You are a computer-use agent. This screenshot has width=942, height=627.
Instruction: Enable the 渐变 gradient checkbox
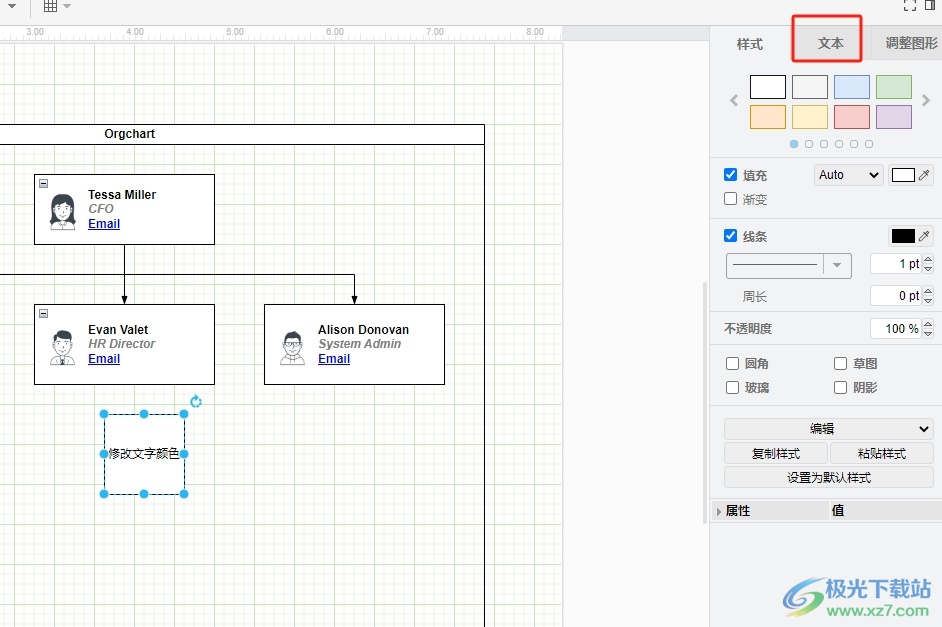pyautogui.click(x=731, y=199)
